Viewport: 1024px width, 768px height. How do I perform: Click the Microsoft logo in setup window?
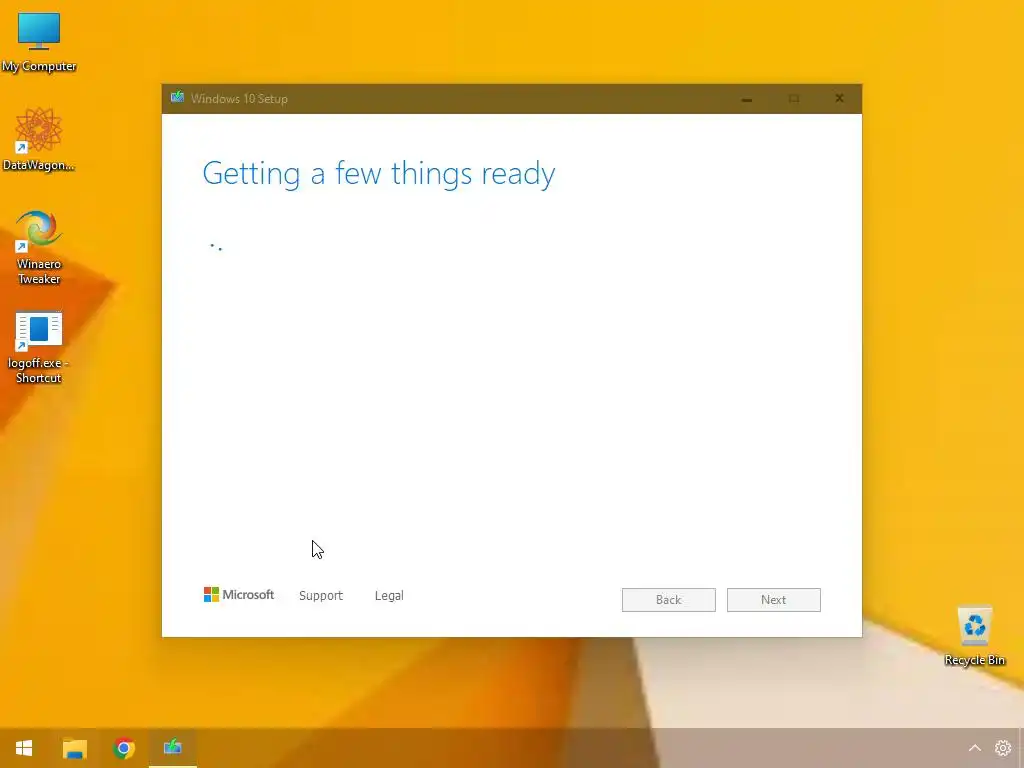239,594
